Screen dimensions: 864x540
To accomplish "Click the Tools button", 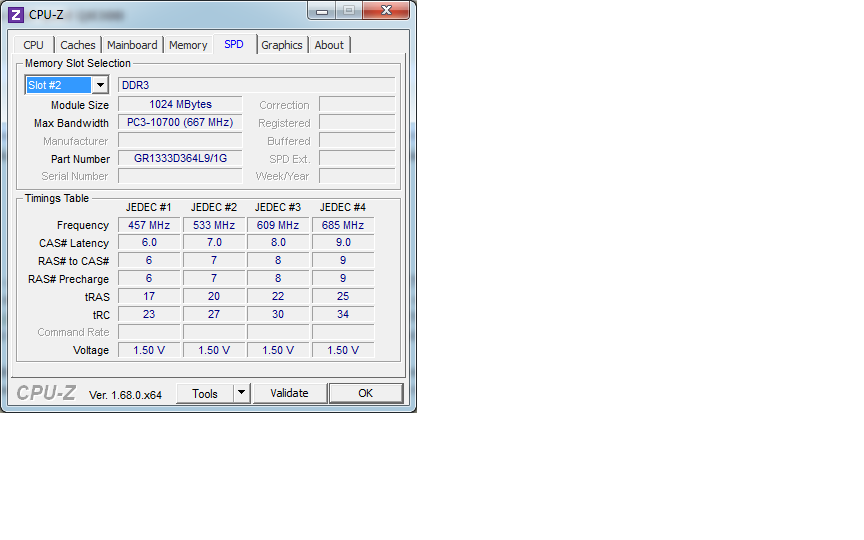I will pos(205,393).
